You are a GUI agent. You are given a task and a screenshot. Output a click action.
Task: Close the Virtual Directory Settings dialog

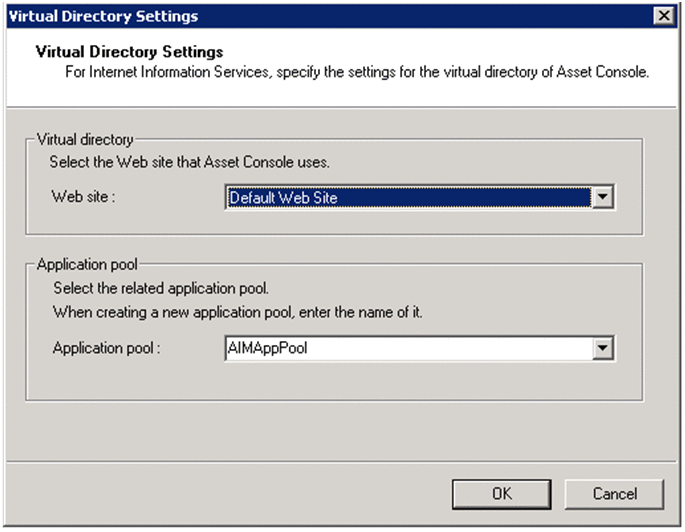point(662,16)
